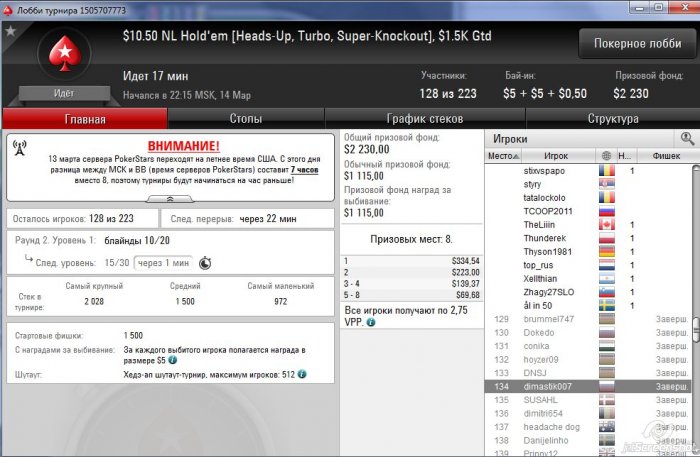The height and width of the screenshot is (457, 700).
Task: Click the globe country column icon
Action: (606, 156)
